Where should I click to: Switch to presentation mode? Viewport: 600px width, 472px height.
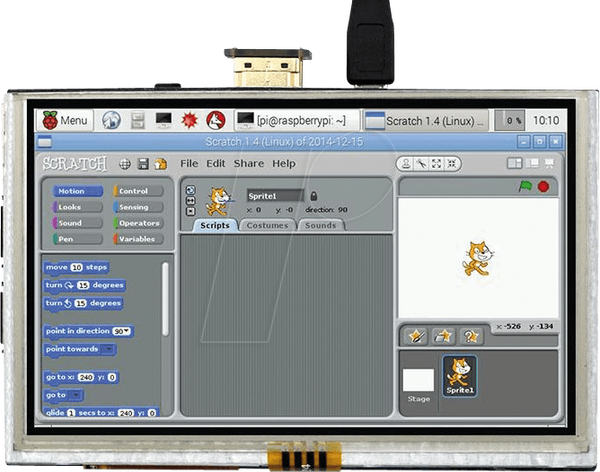[549, 163]
